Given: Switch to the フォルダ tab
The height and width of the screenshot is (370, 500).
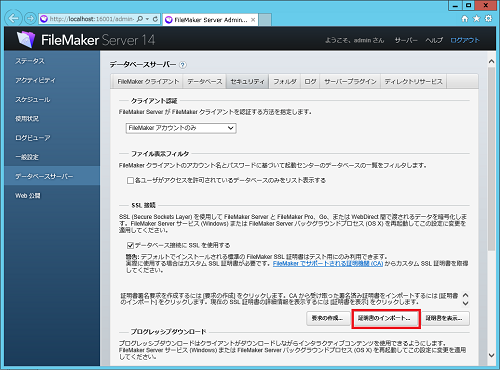Looking at the screenshot, I should click(285, 82).
